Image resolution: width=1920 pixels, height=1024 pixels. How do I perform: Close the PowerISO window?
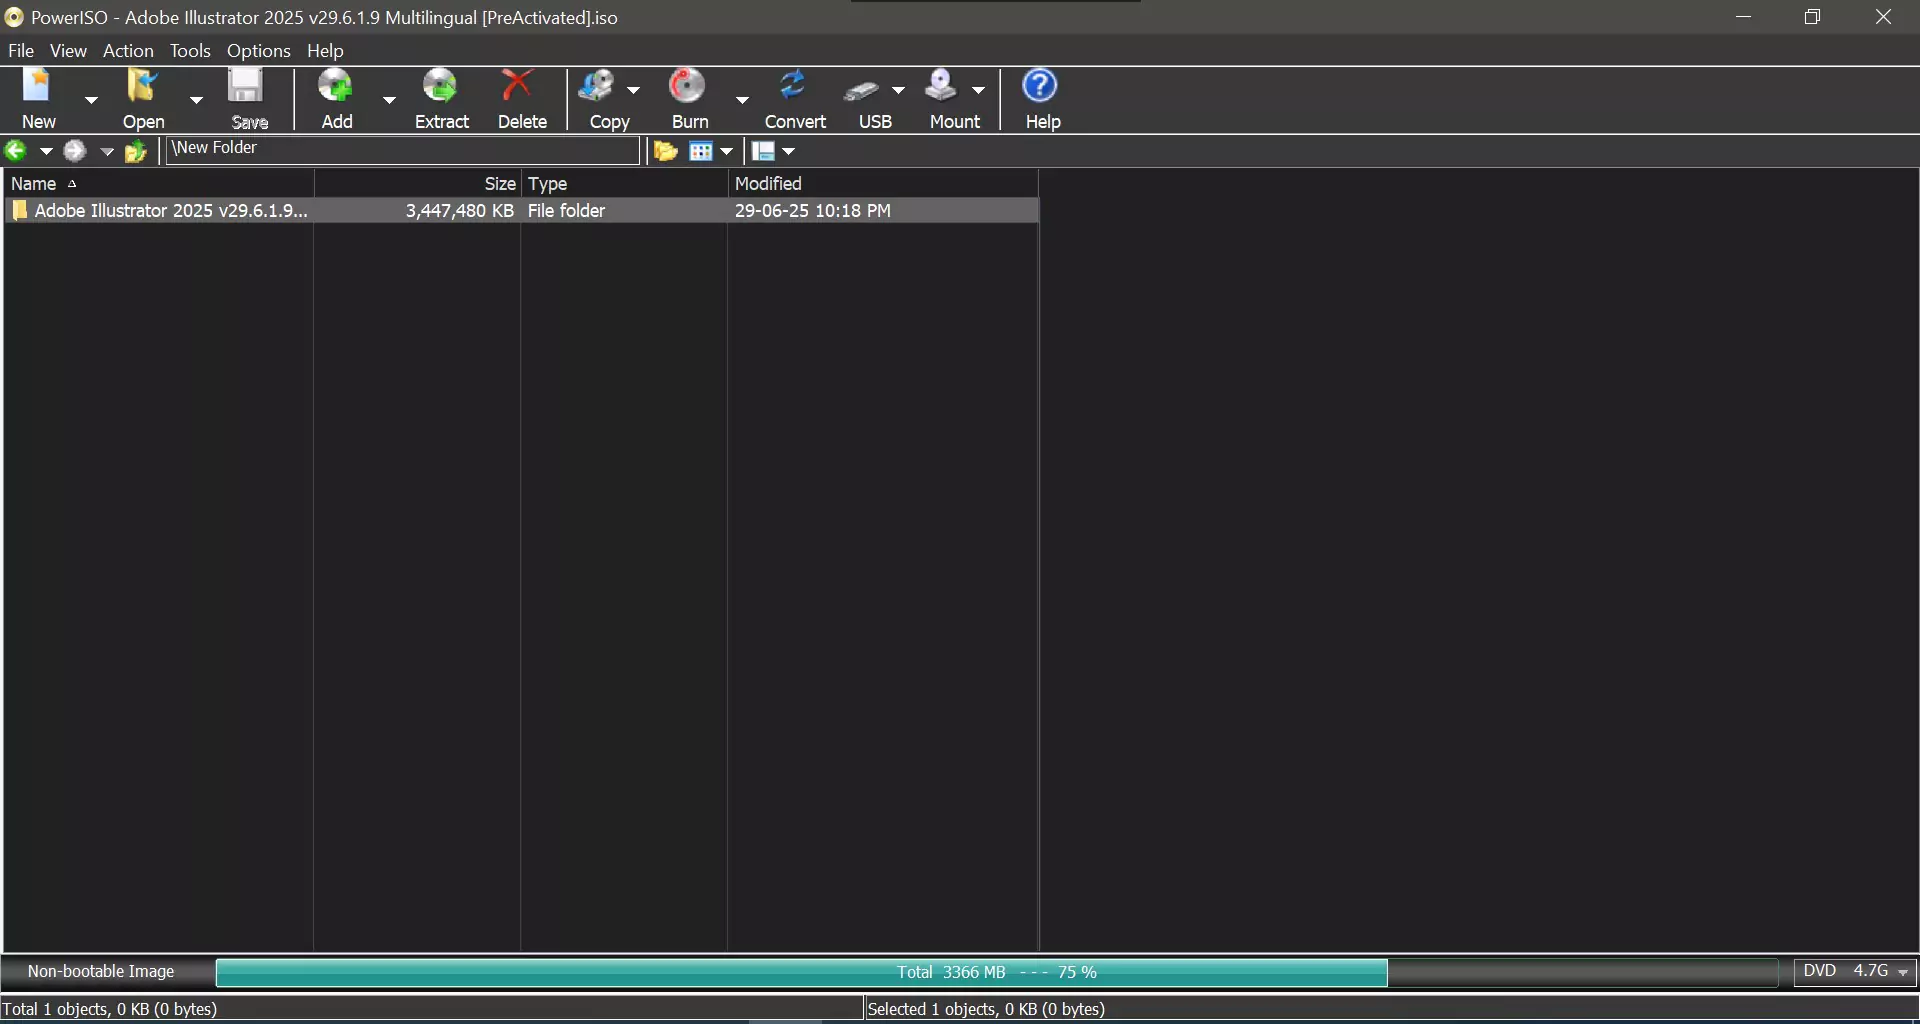(1883, 17)
